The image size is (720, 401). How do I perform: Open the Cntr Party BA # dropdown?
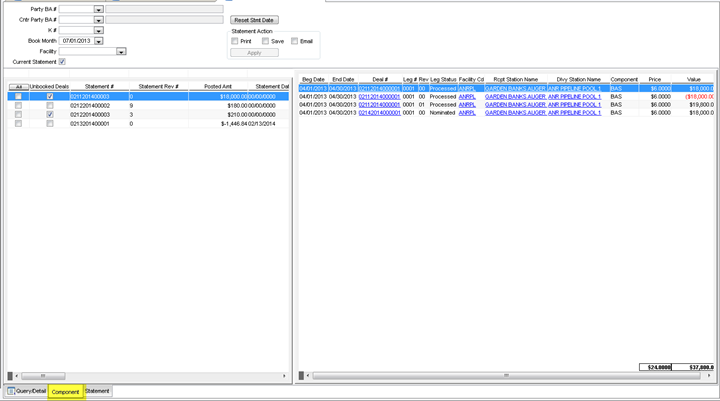(98, 20)
